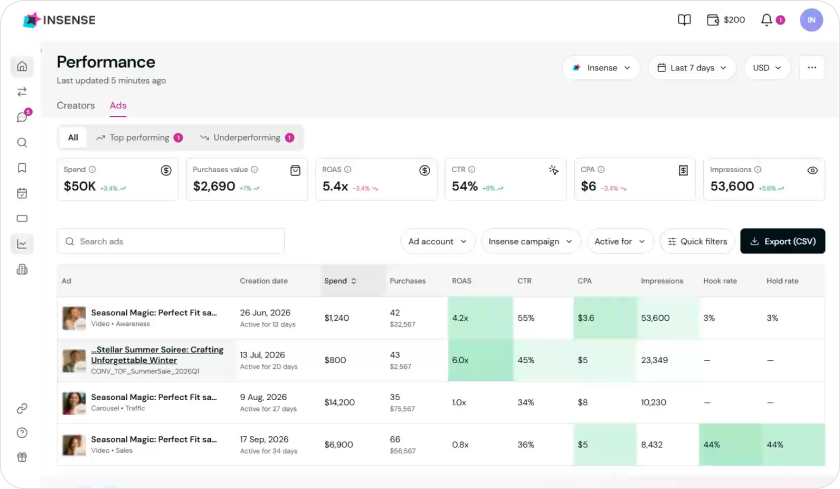This screenshot has width=840, height=489.
Task: Click the gift icon in sidebar
Action: pos(22,457)
